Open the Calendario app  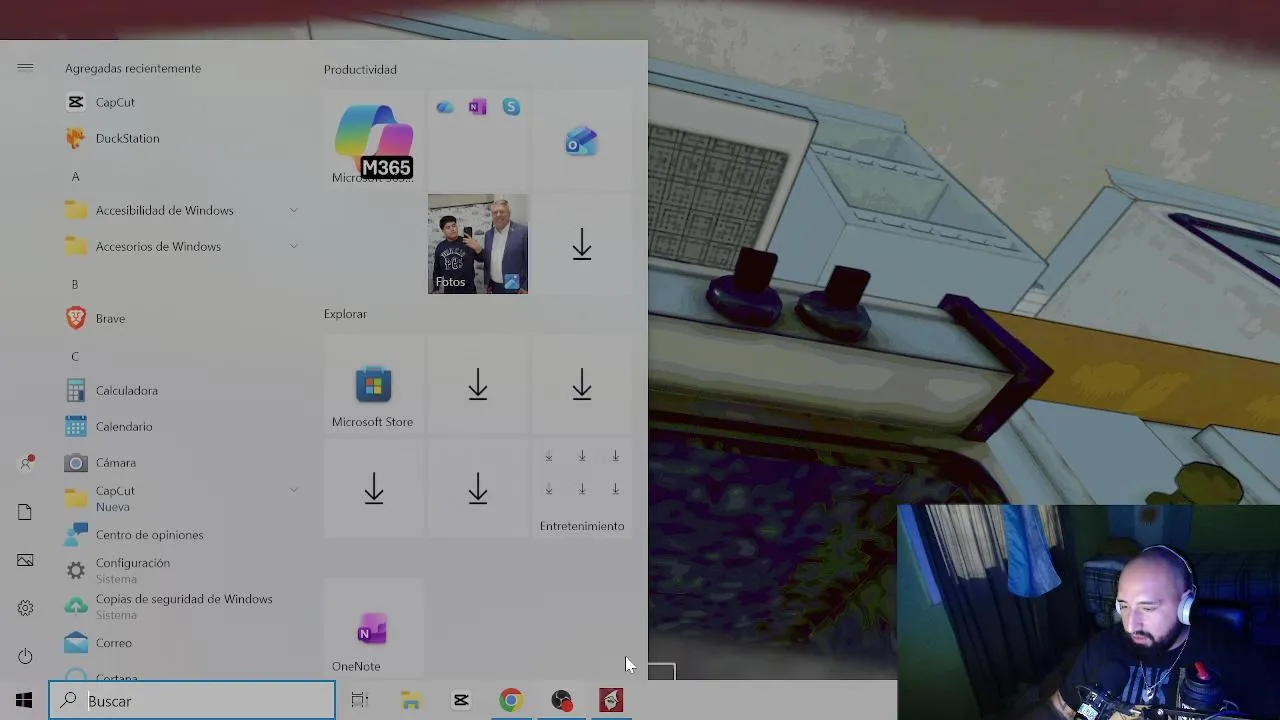(180, 426)
